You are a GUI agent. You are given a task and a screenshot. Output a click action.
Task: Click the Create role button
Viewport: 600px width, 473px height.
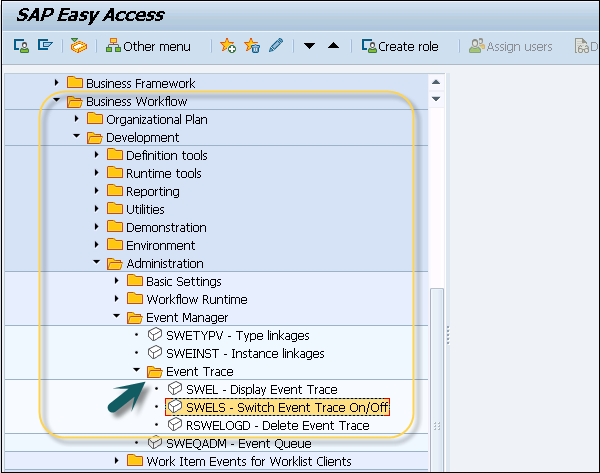click(400, 46)
